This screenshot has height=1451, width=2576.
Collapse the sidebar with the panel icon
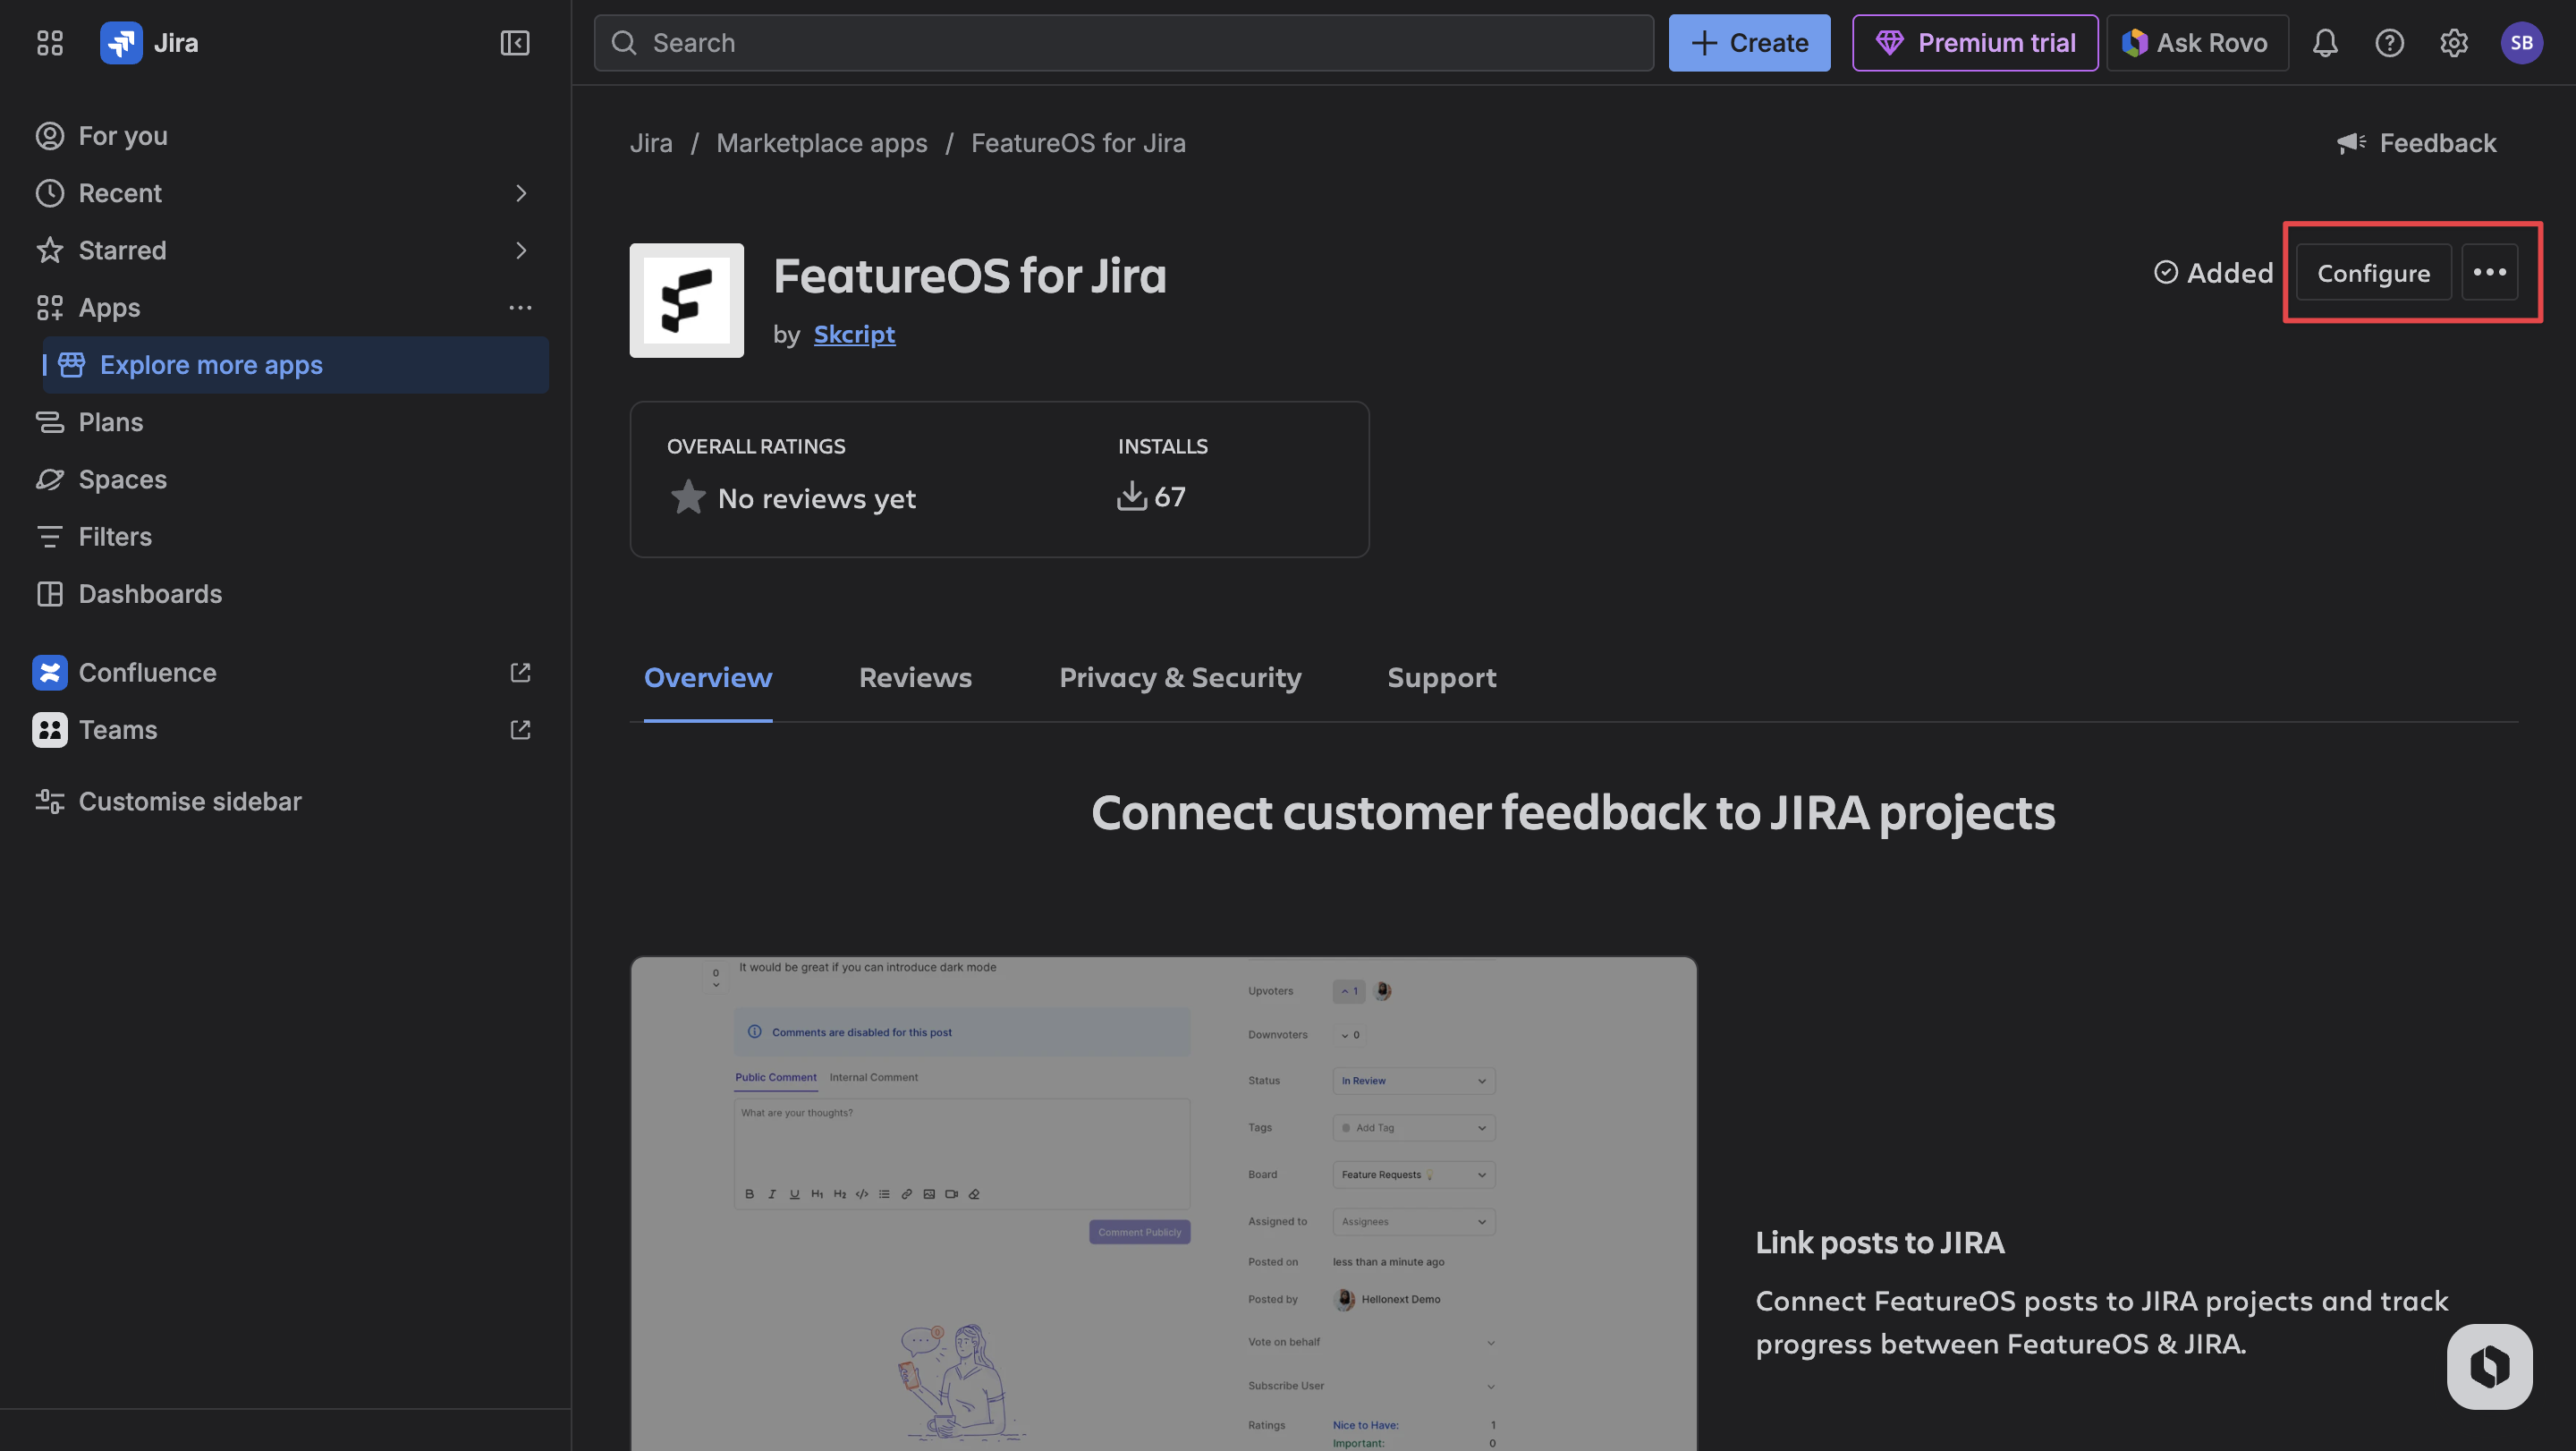[514, 43]
